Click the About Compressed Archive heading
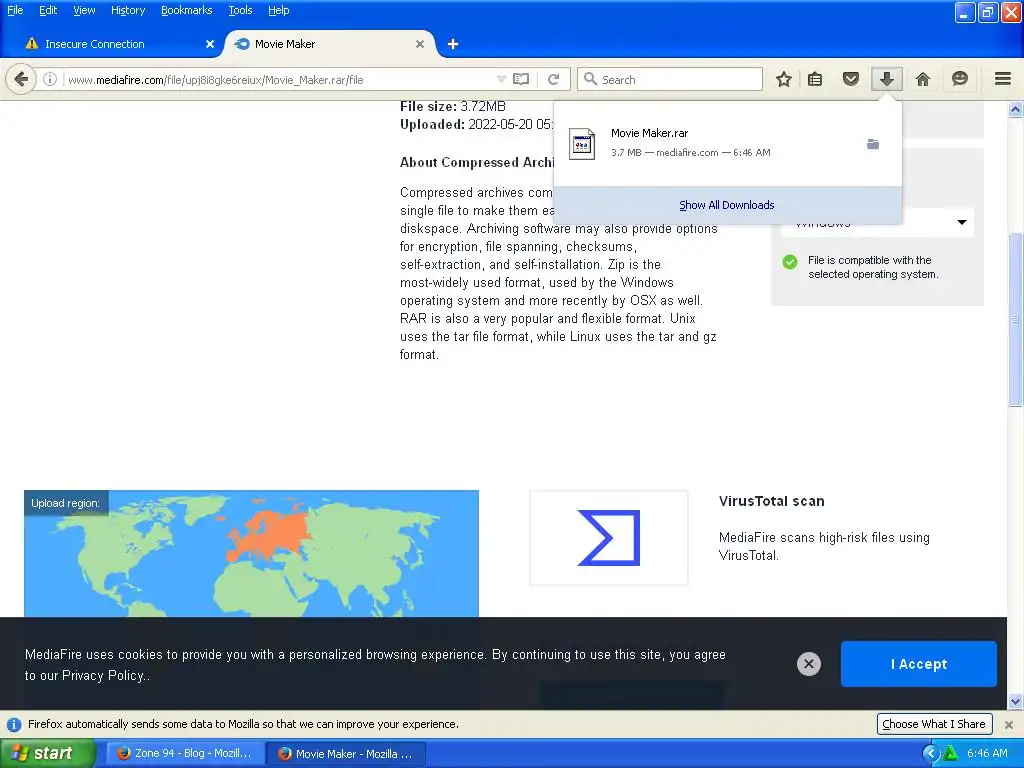 [477, 163]
